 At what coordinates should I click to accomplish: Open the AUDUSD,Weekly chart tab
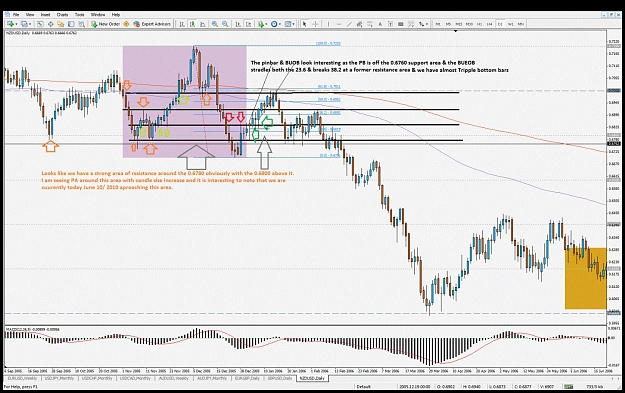click(x=173, y=378)
